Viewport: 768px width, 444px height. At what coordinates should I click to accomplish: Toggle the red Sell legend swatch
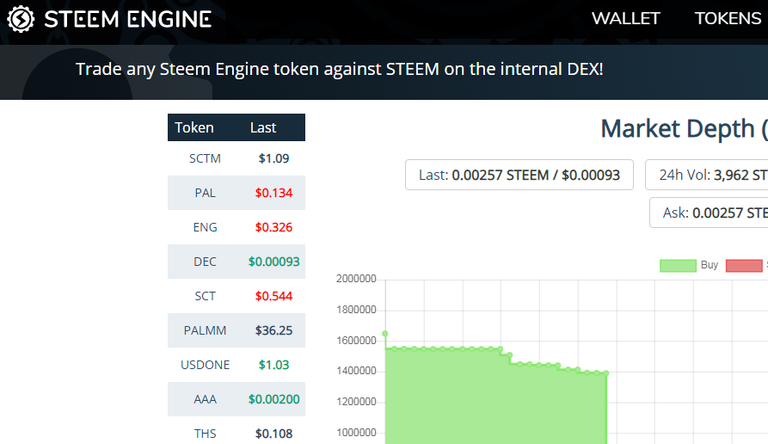coord(744,266)
